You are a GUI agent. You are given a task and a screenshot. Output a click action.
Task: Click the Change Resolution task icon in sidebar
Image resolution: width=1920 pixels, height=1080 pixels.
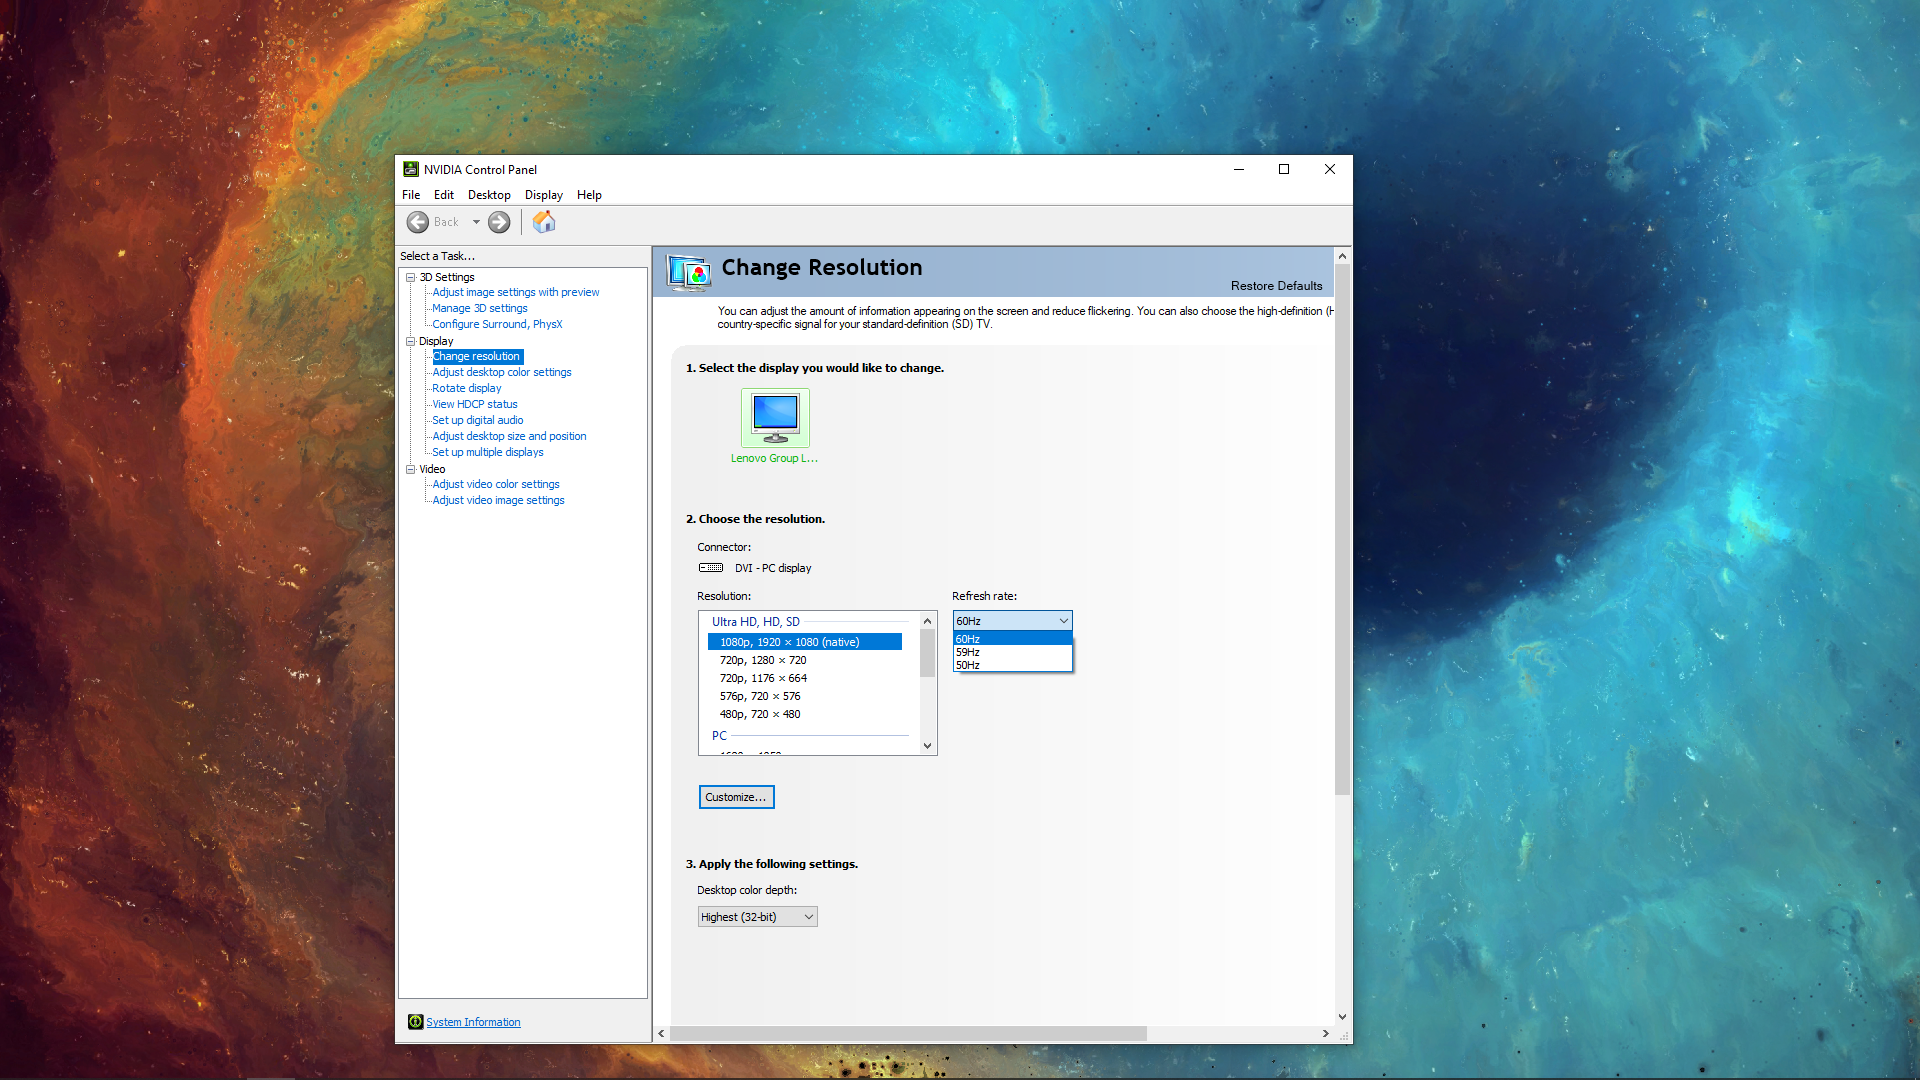pos(476,356)
